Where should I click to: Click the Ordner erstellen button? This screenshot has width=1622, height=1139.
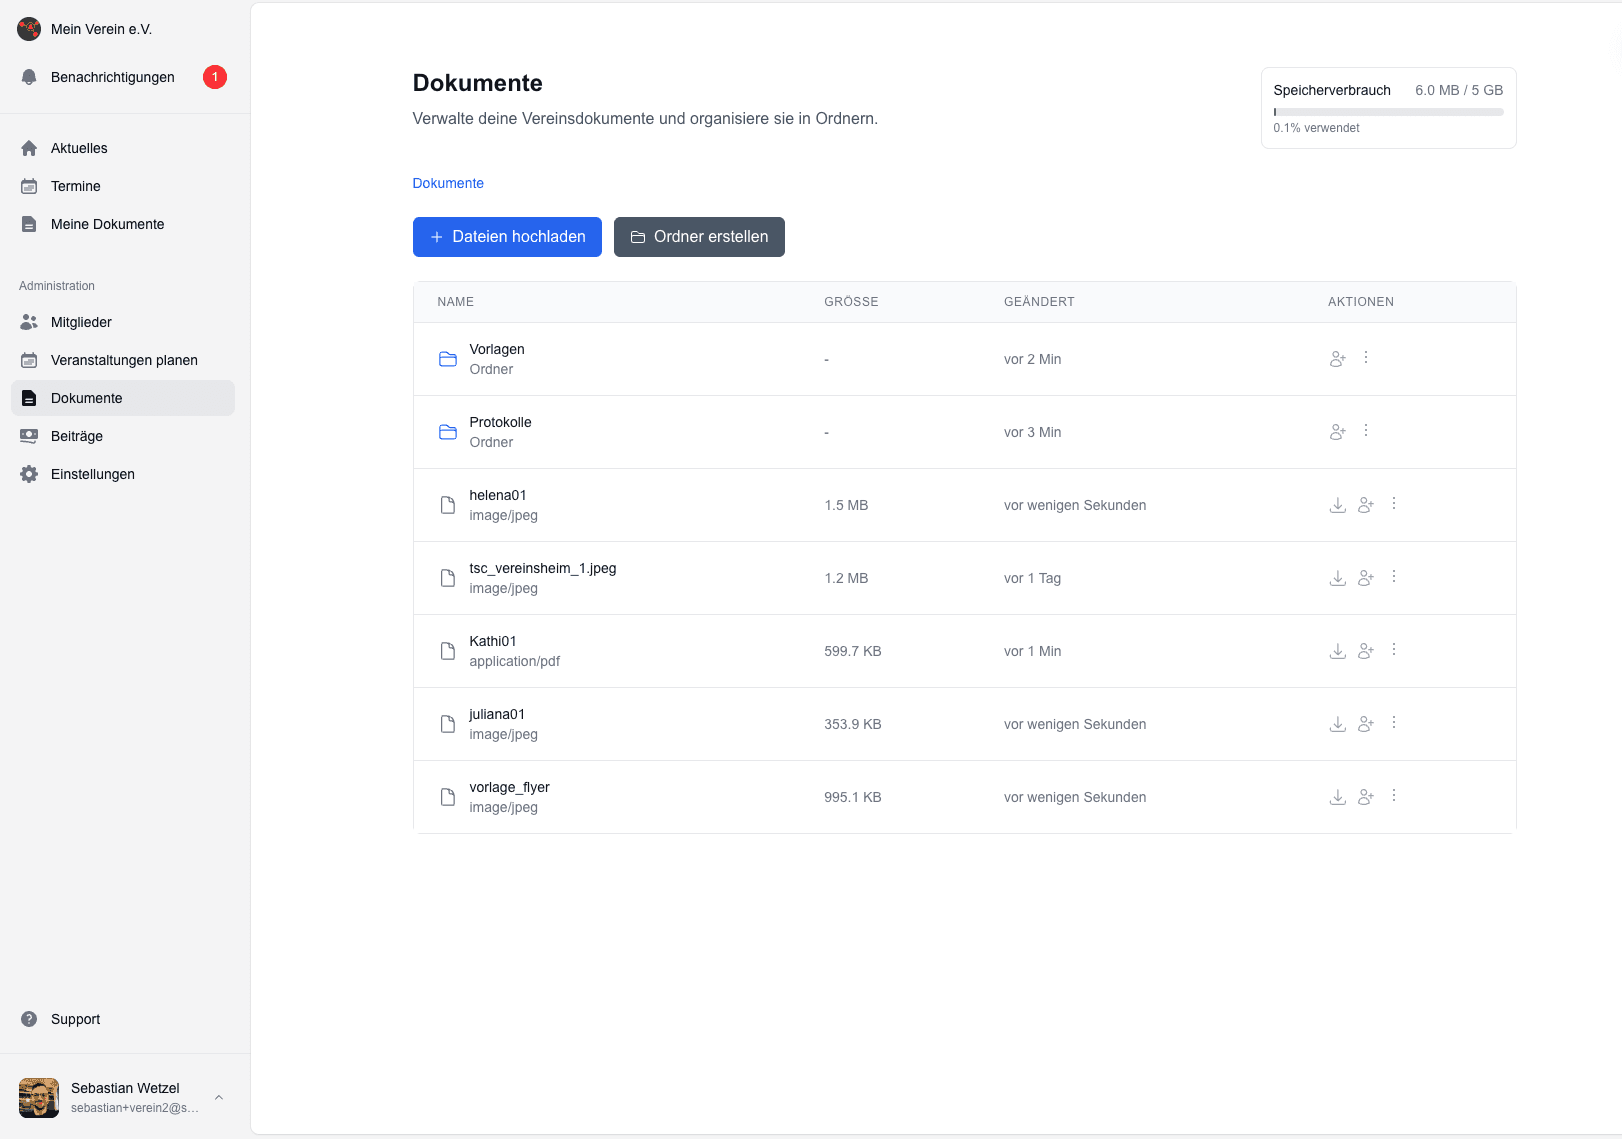(699, 237)
